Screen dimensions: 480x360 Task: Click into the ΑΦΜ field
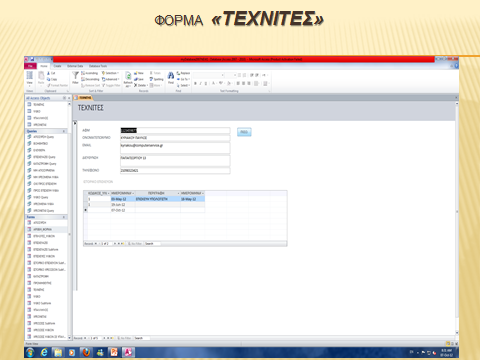point(175,131)
